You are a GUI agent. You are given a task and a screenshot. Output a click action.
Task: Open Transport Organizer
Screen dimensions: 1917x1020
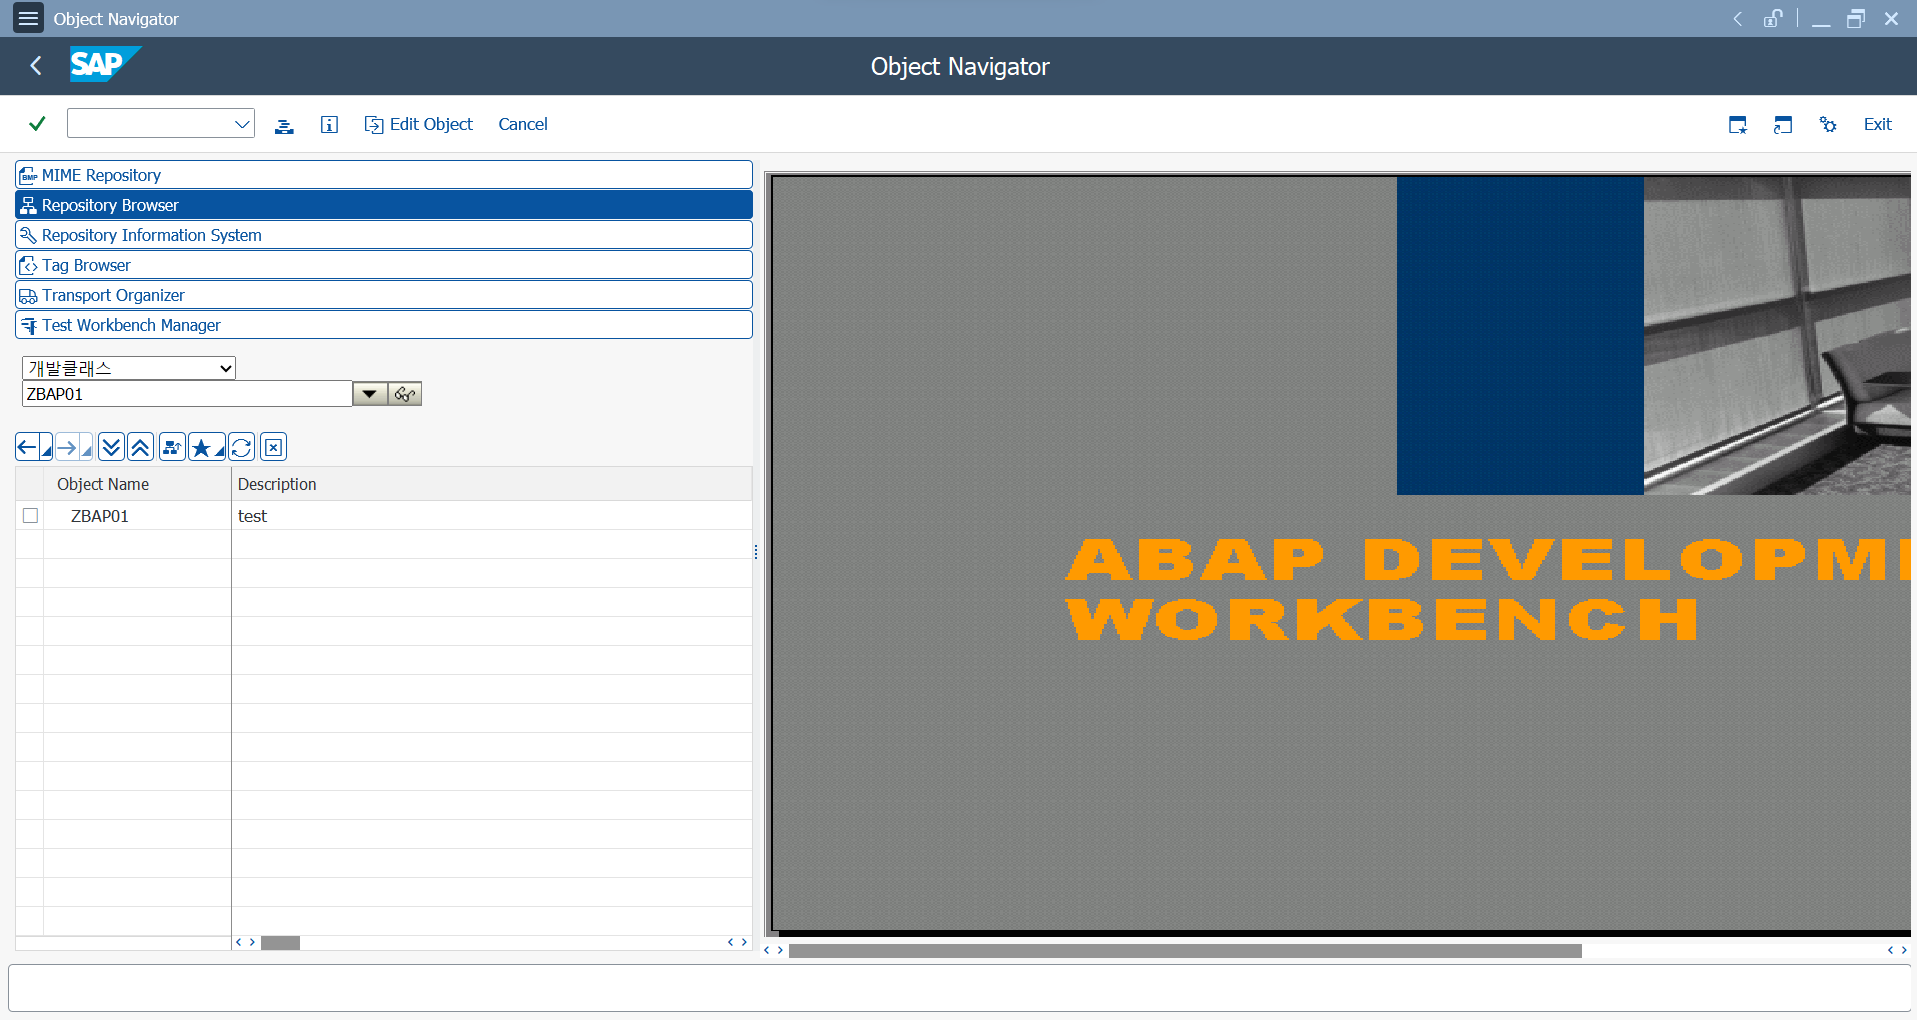(x=384, y=295)
